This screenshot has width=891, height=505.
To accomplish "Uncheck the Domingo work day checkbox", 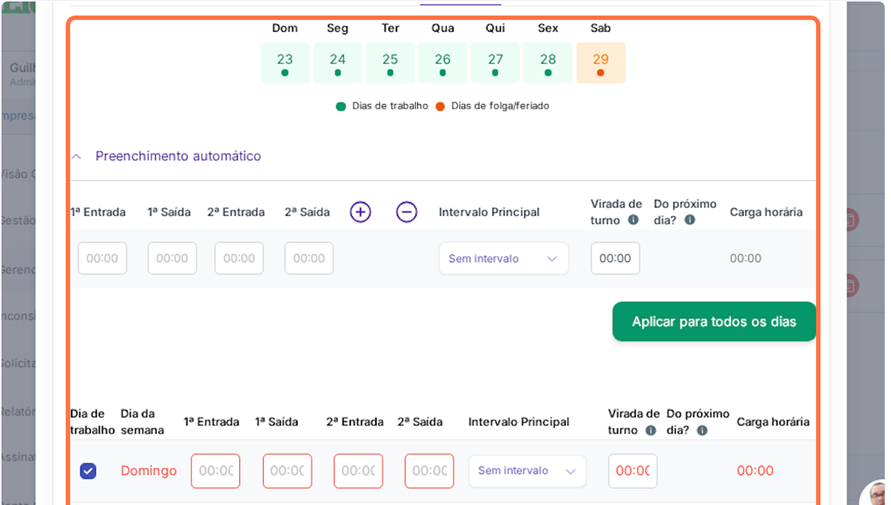I will click(x=88, y=471).
